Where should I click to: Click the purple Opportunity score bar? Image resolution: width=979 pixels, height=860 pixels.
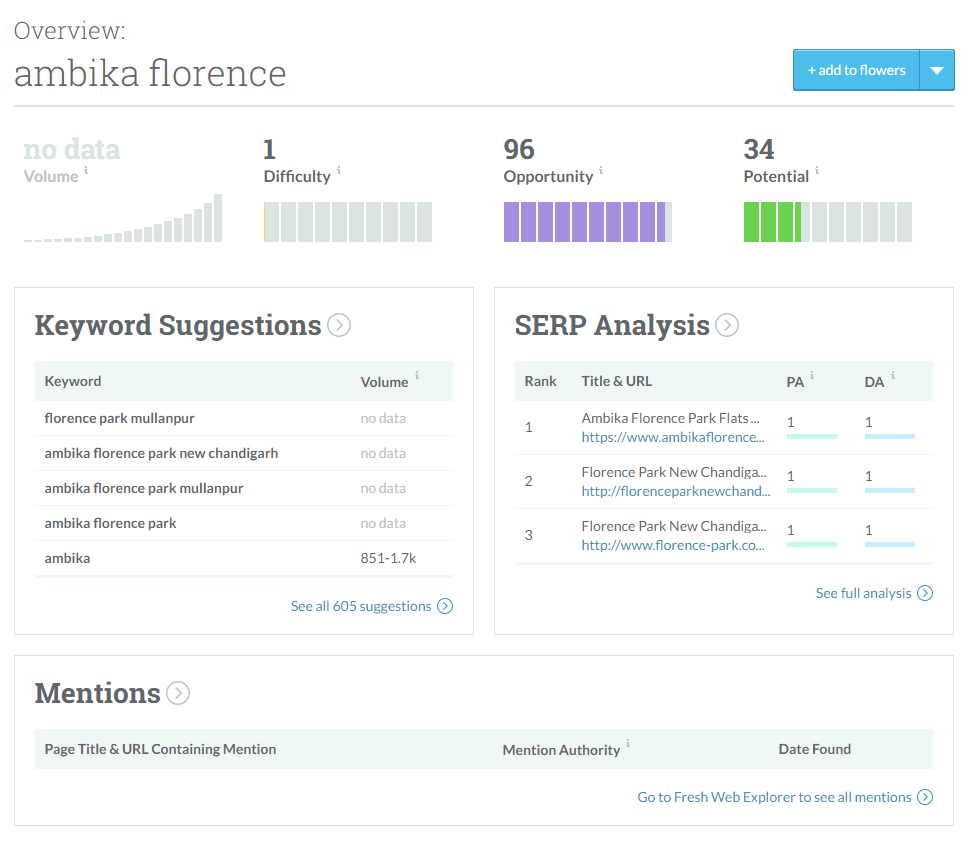tap(587, 222)
